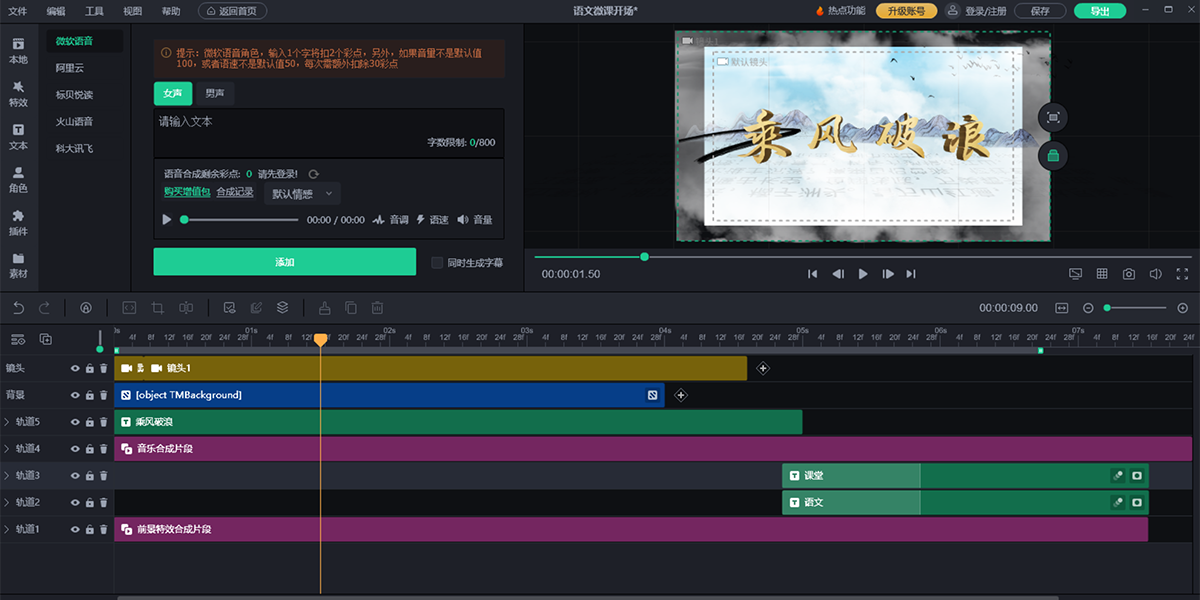The image size is (1200, 600).
Task: Hide the 背景 track with eye icon
Action: point(75,395)
